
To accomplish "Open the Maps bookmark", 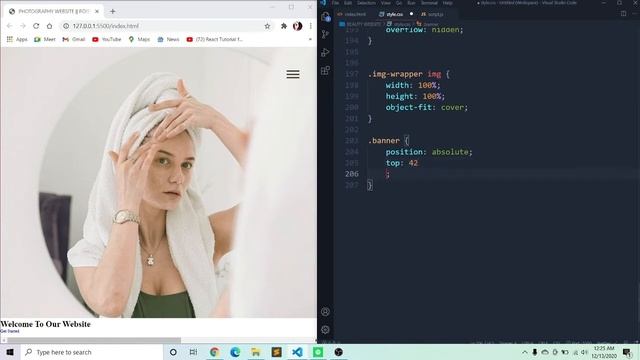I will coord(139,40).
